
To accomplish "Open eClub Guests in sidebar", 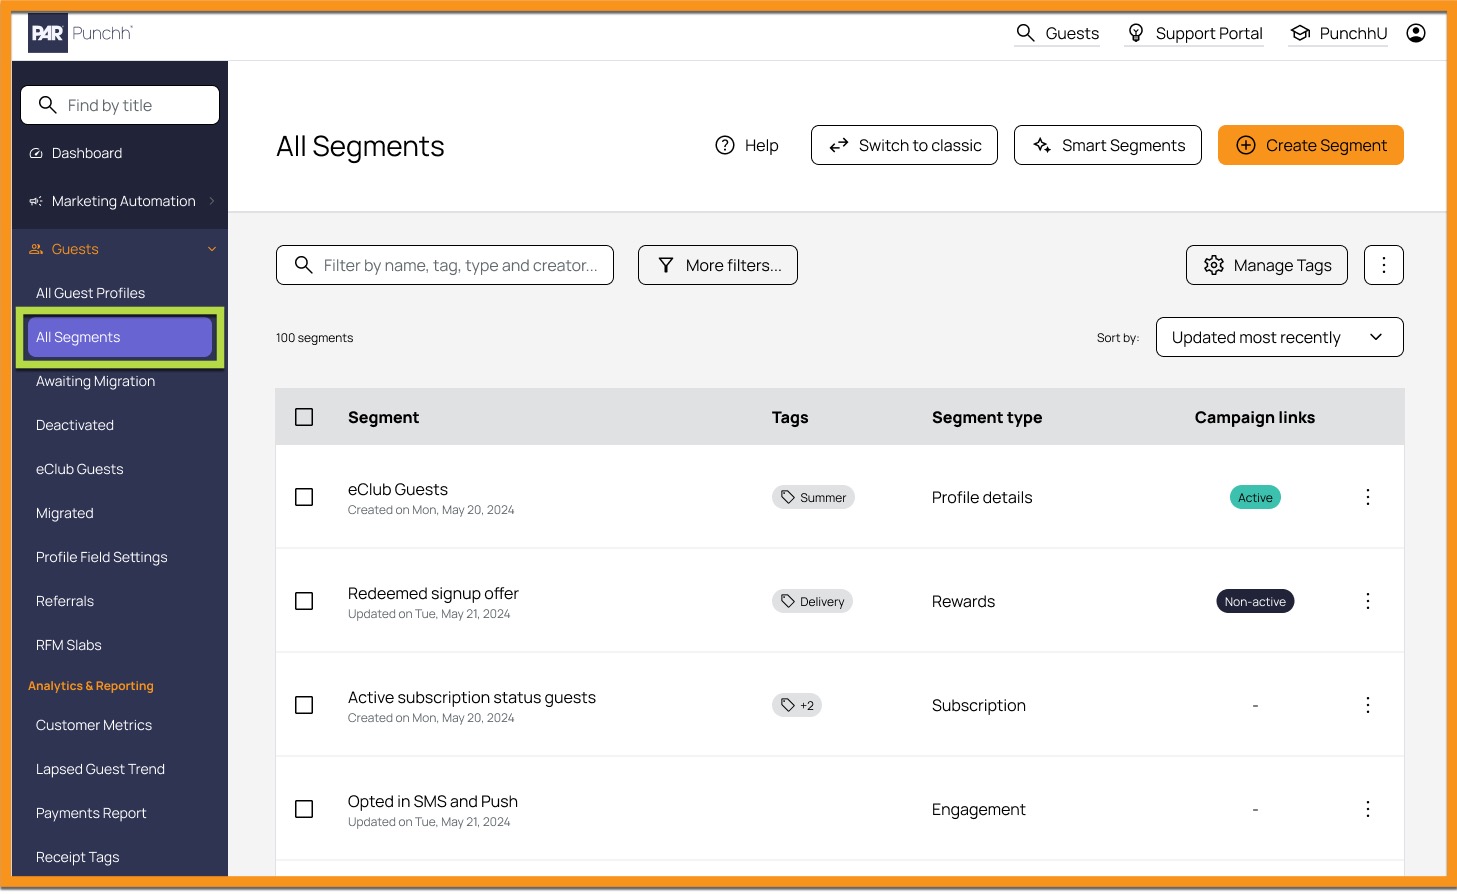I will pyautogui.click(x=80, y=469).
